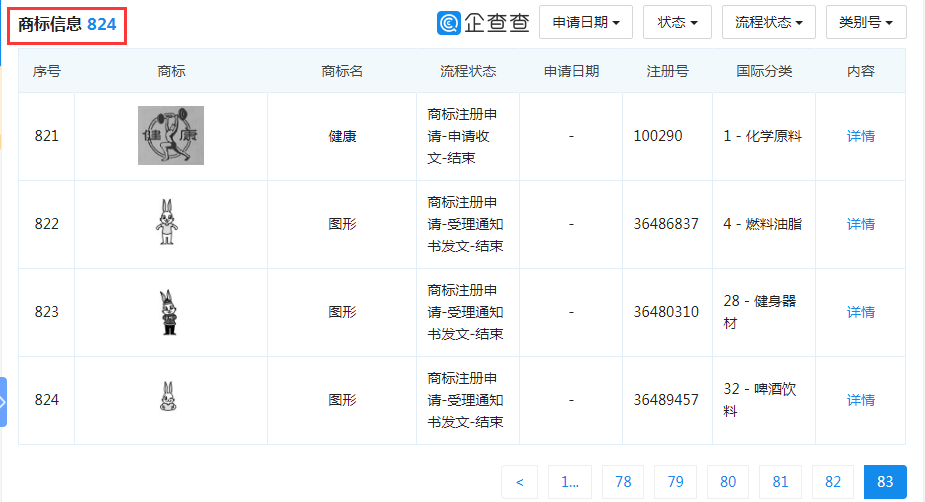The image size is (925, 502).
Task: Navigate to page 80
Action: point(728,482)
